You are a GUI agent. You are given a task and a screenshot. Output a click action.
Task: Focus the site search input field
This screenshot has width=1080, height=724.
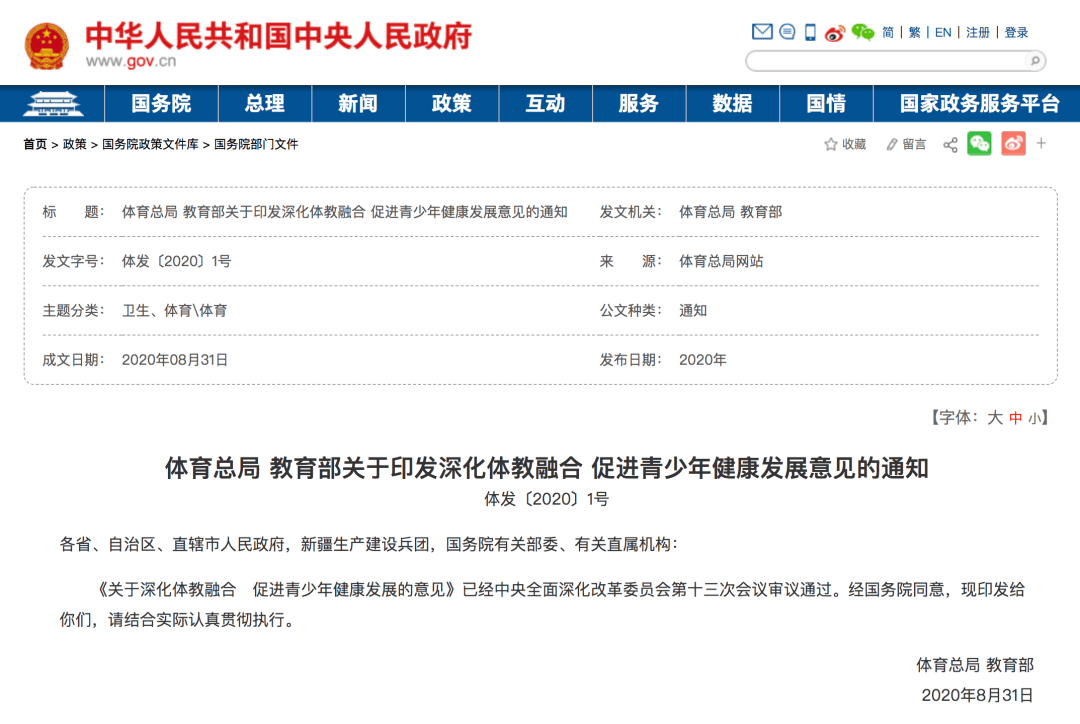(887, 61)
